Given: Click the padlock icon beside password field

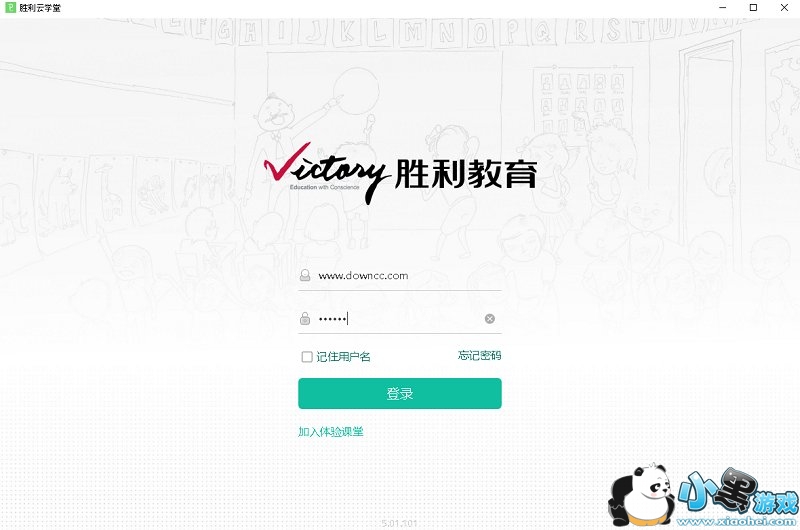Looking at the screenshot, I should click(x=305, y=319).
